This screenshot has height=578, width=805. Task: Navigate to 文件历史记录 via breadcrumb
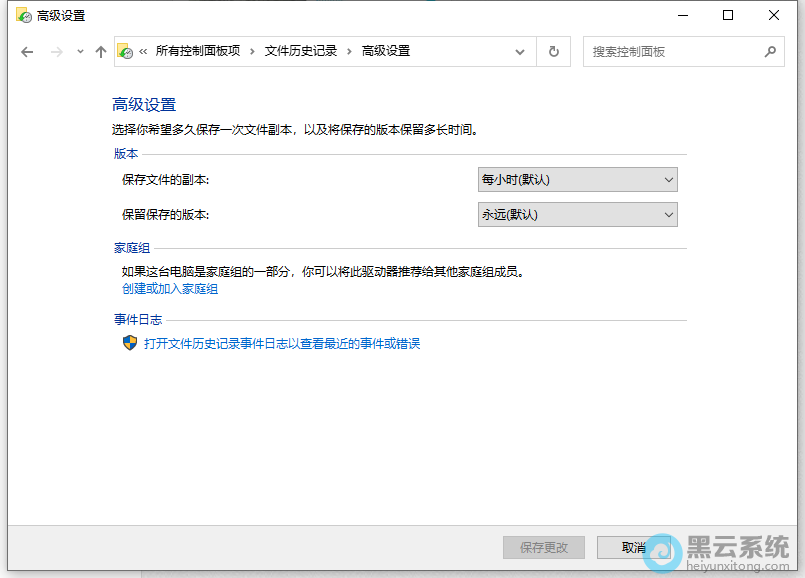(x=299, y=50)
